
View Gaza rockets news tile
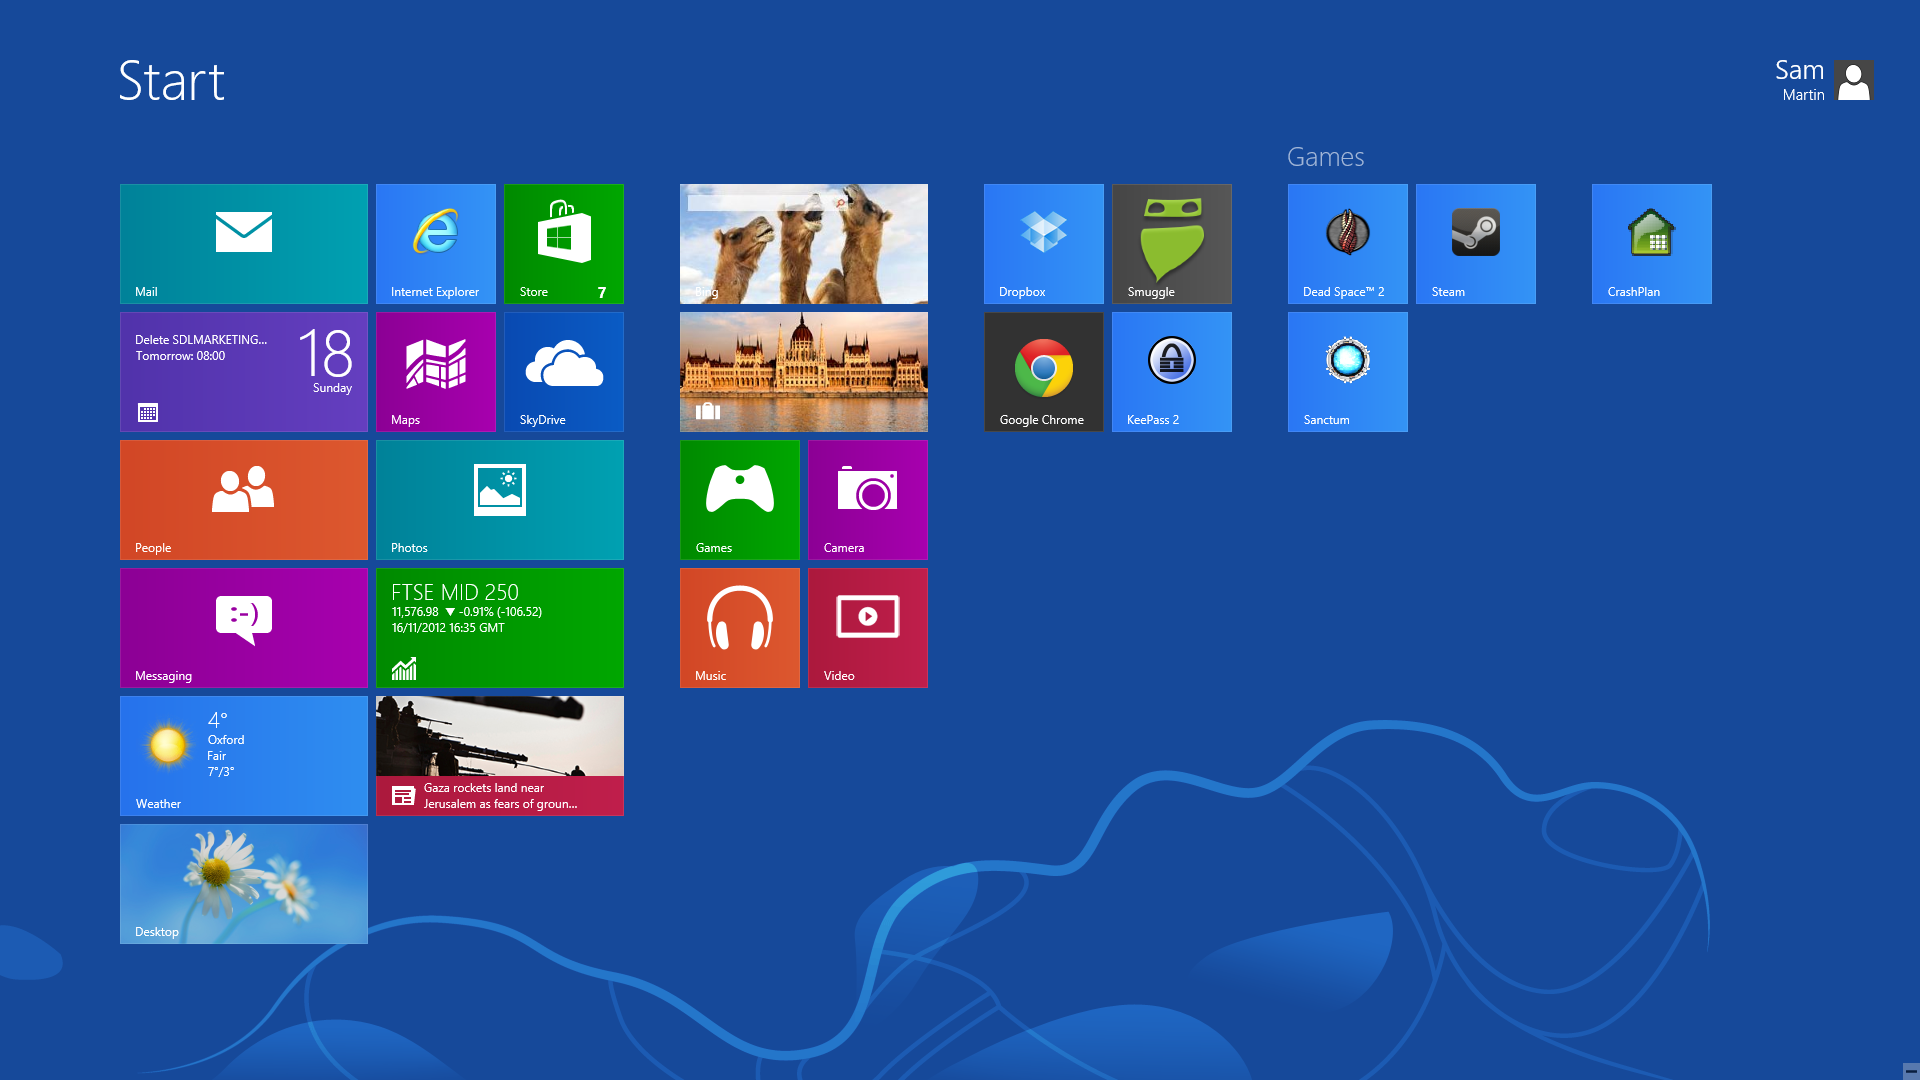coord(500,756)
